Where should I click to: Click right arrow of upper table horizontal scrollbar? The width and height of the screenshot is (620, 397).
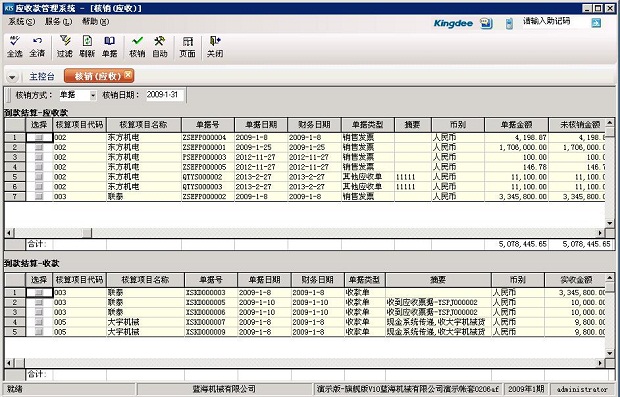tap(601, 233)
